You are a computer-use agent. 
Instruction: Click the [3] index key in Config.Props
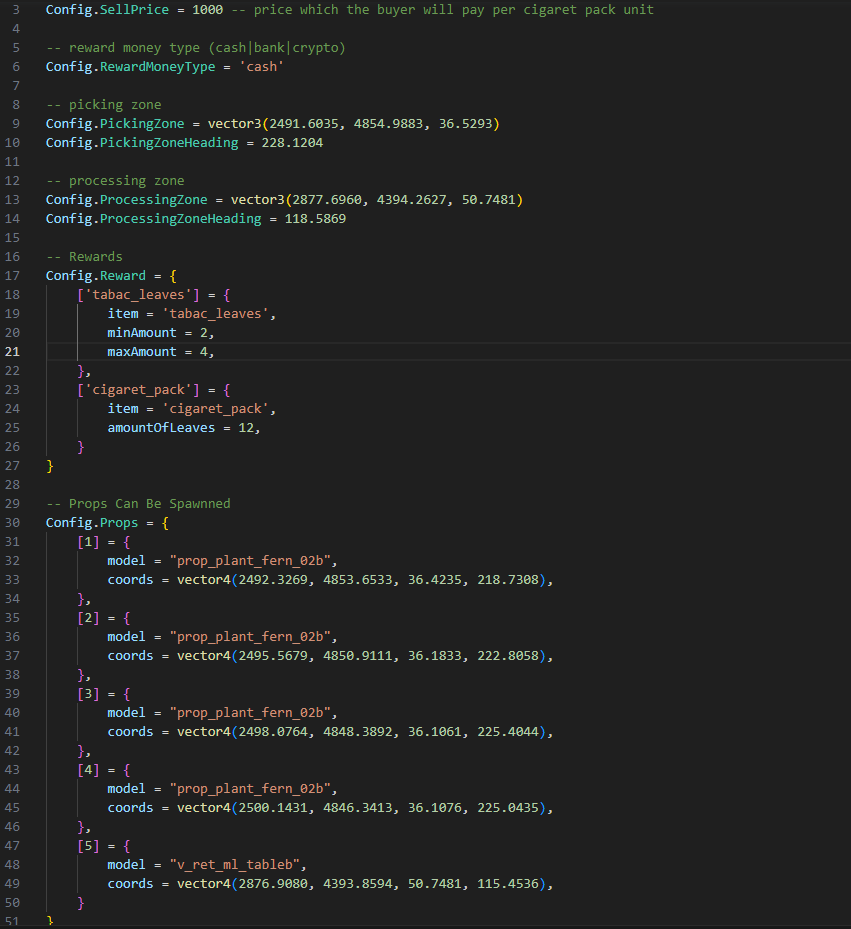(88, 694)
